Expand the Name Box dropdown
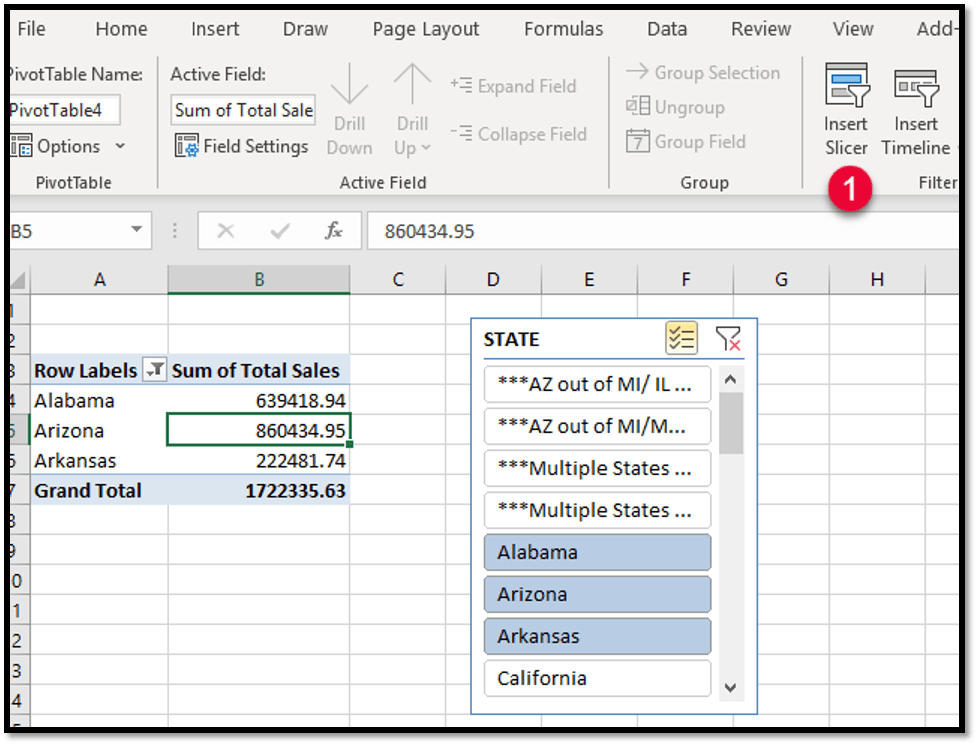 pyautogui.click(x=136, y=231)
